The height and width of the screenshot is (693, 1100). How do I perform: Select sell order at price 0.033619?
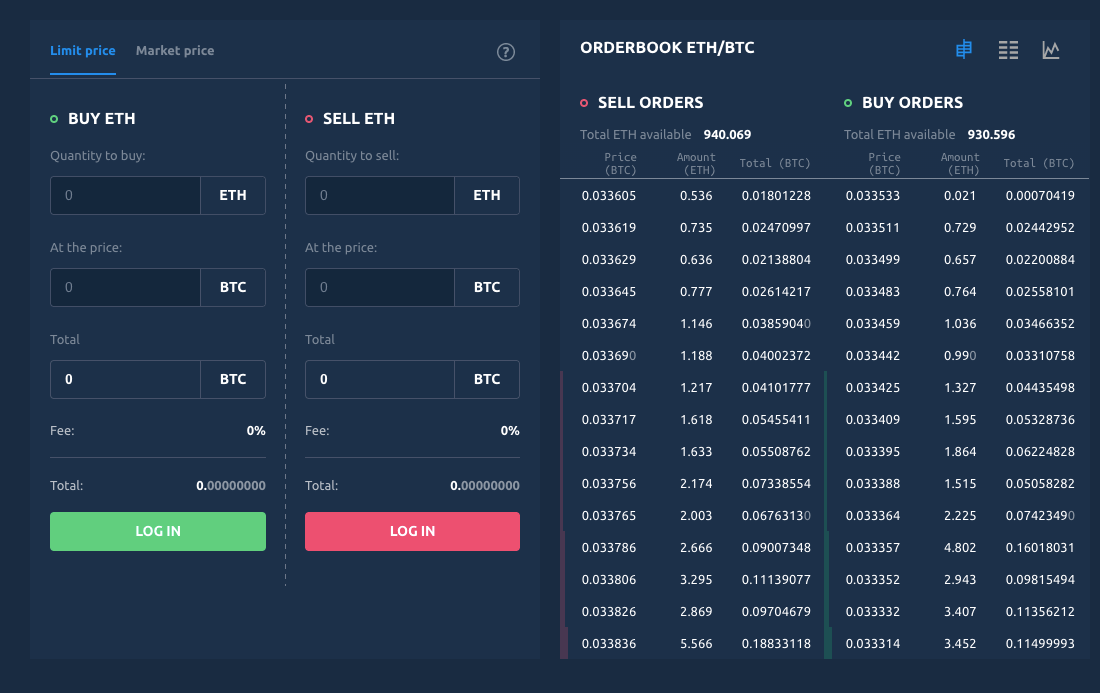coord(692,227)
